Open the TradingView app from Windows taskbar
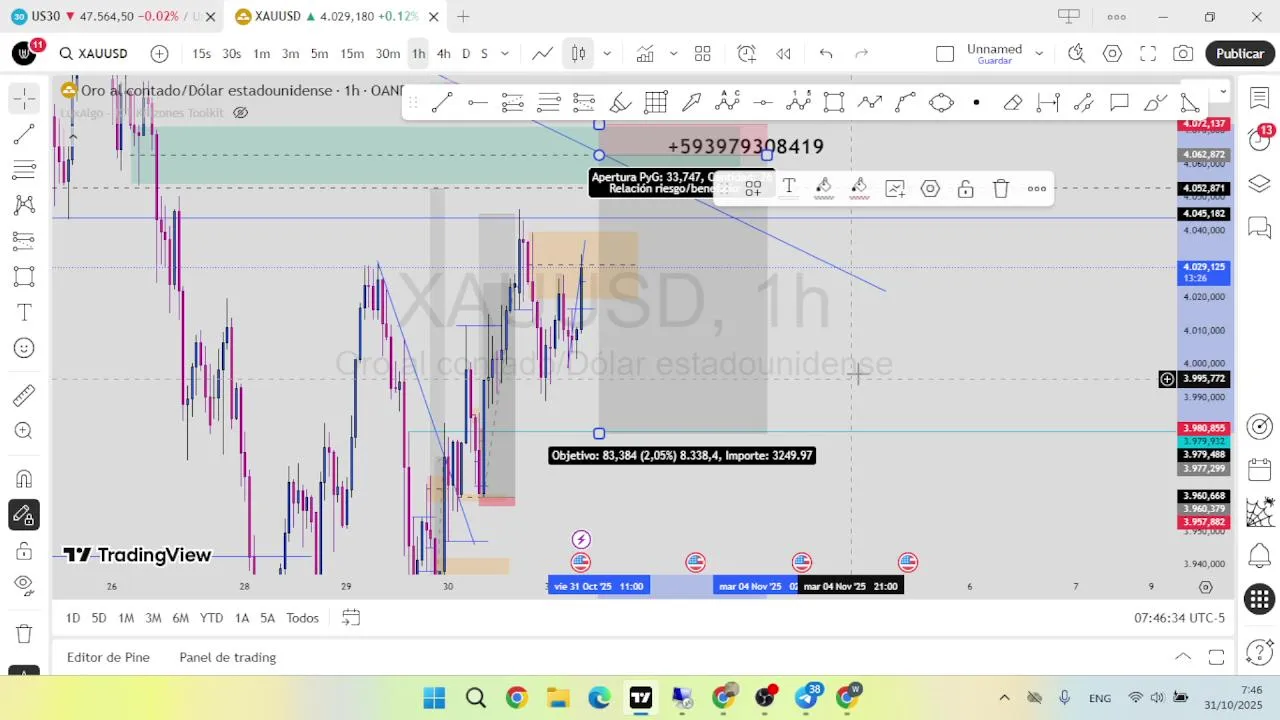 point(640,697)
